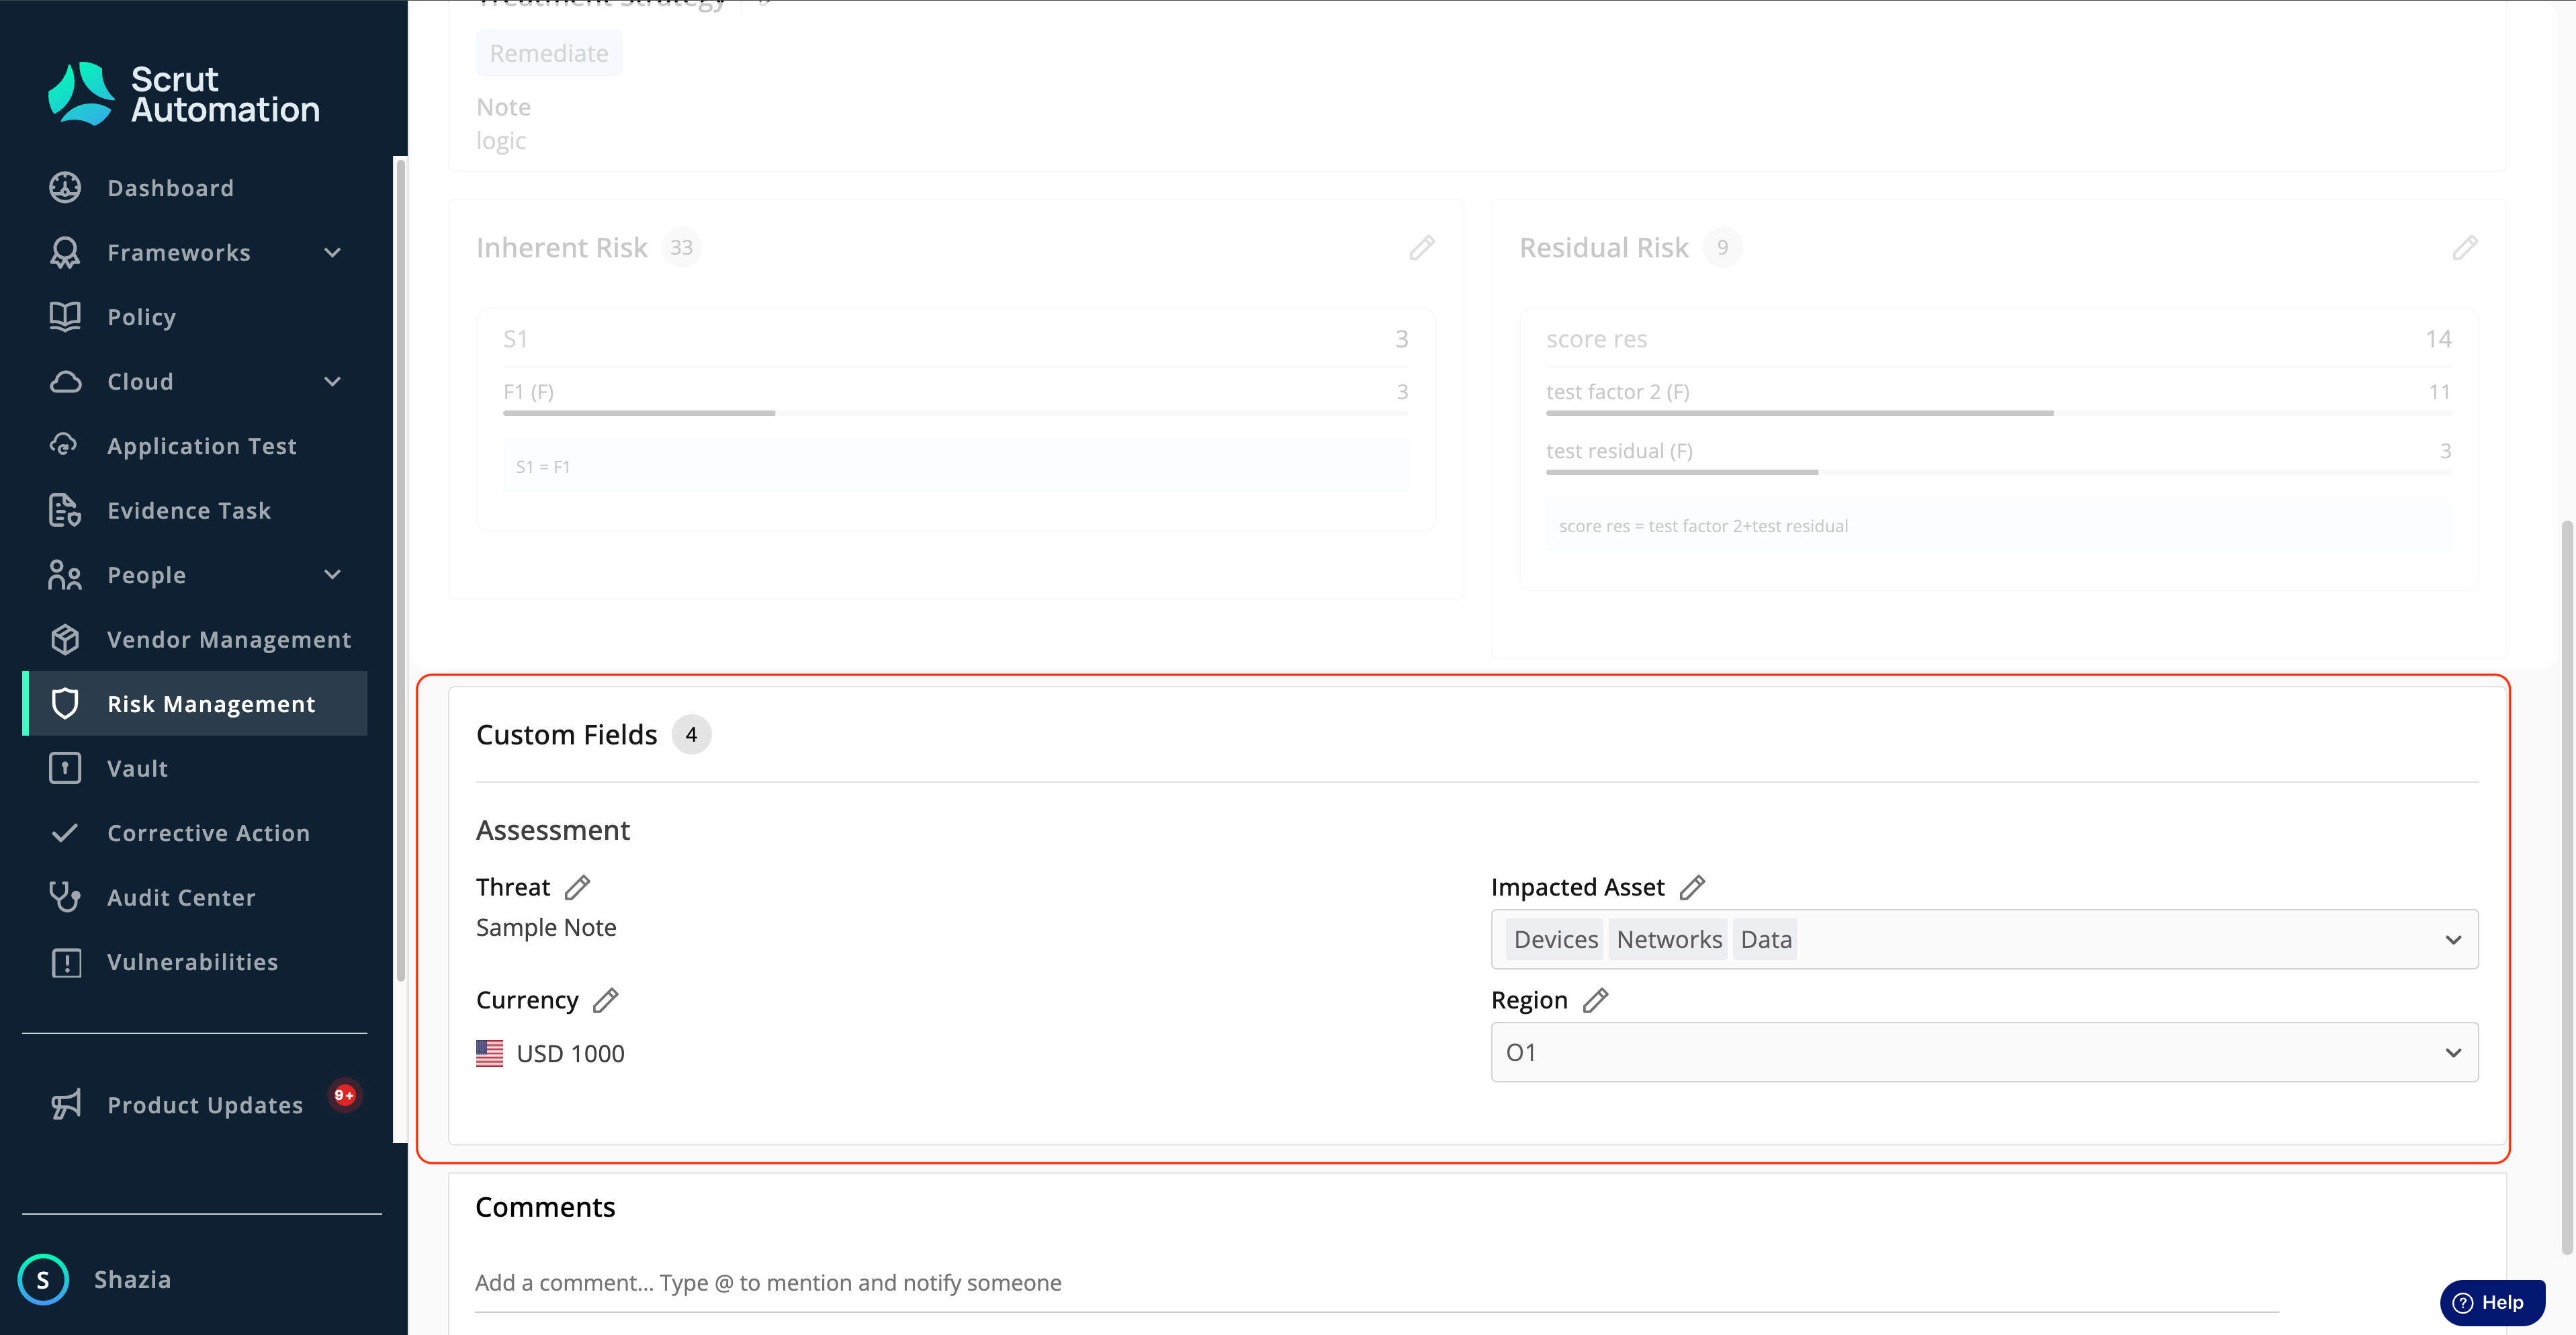Click the Threat field edit pencil
This screenshot has height=1335, width=2576.
(577, 887)
